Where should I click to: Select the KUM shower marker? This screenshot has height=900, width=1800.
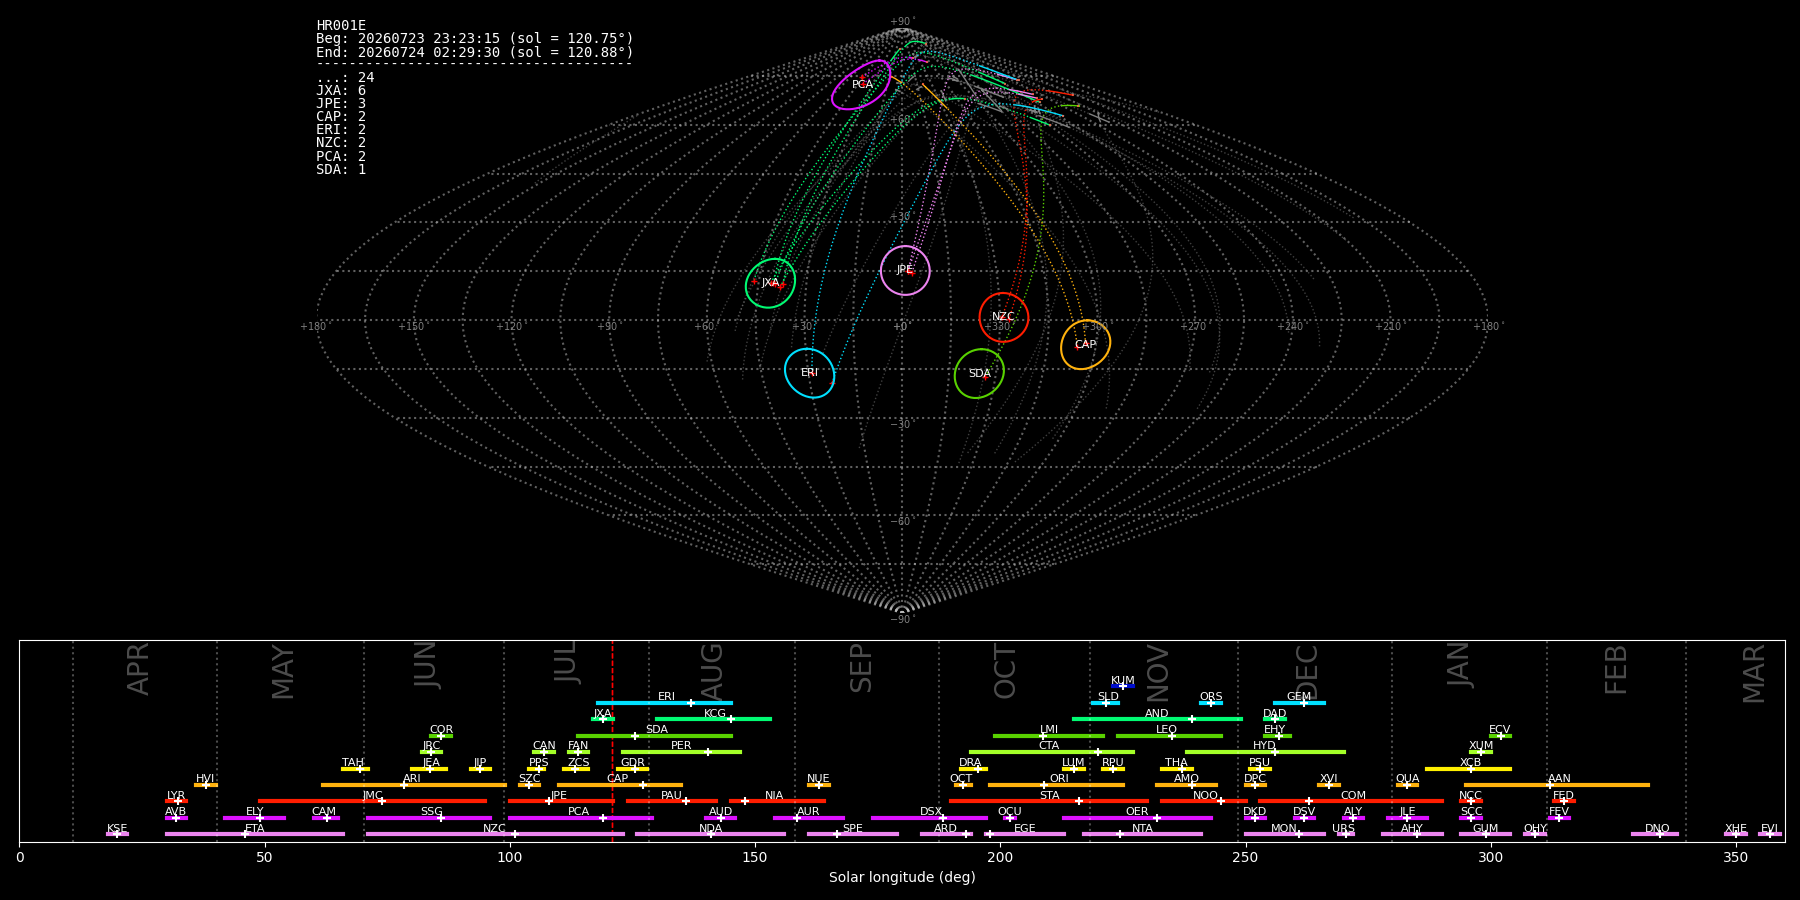coord(1123,686)
